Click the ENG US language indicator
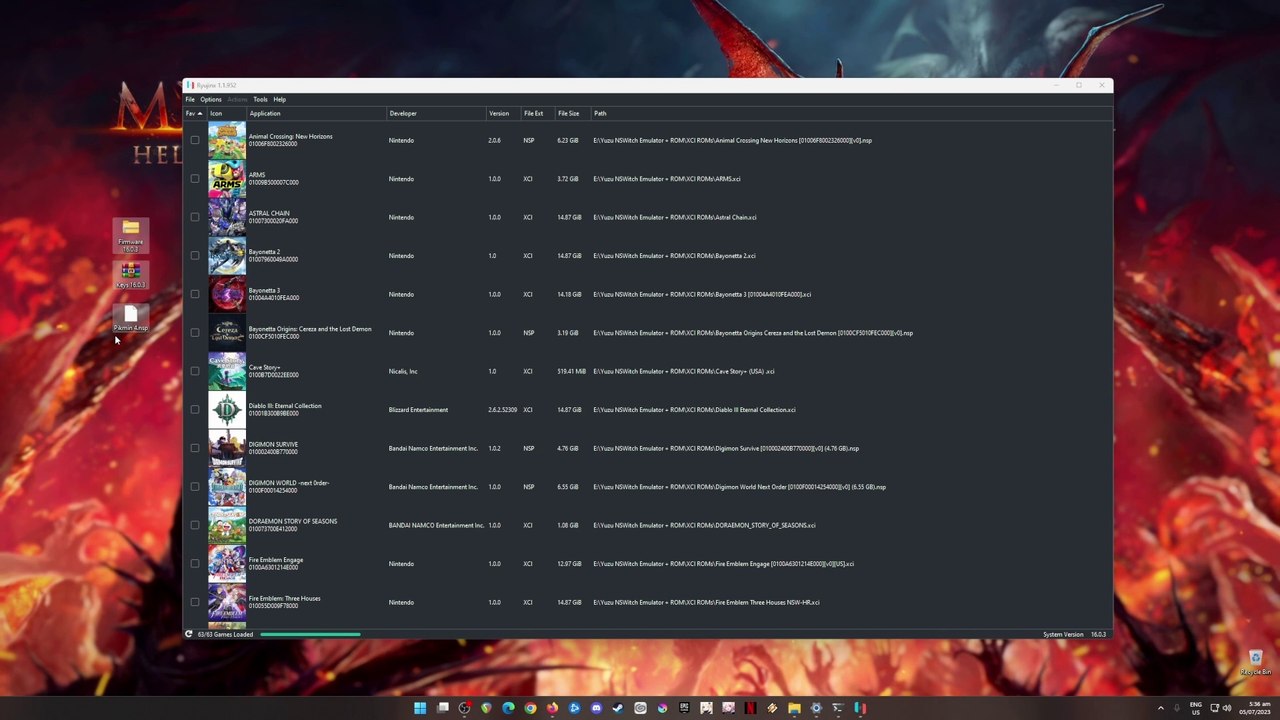 (1195, 708)
